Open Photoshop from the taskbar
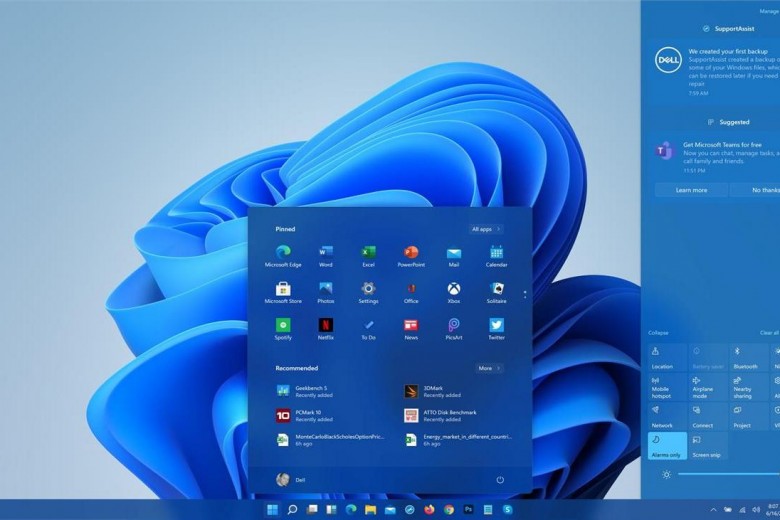Screen dimensions: 780x520 (468, 510)
